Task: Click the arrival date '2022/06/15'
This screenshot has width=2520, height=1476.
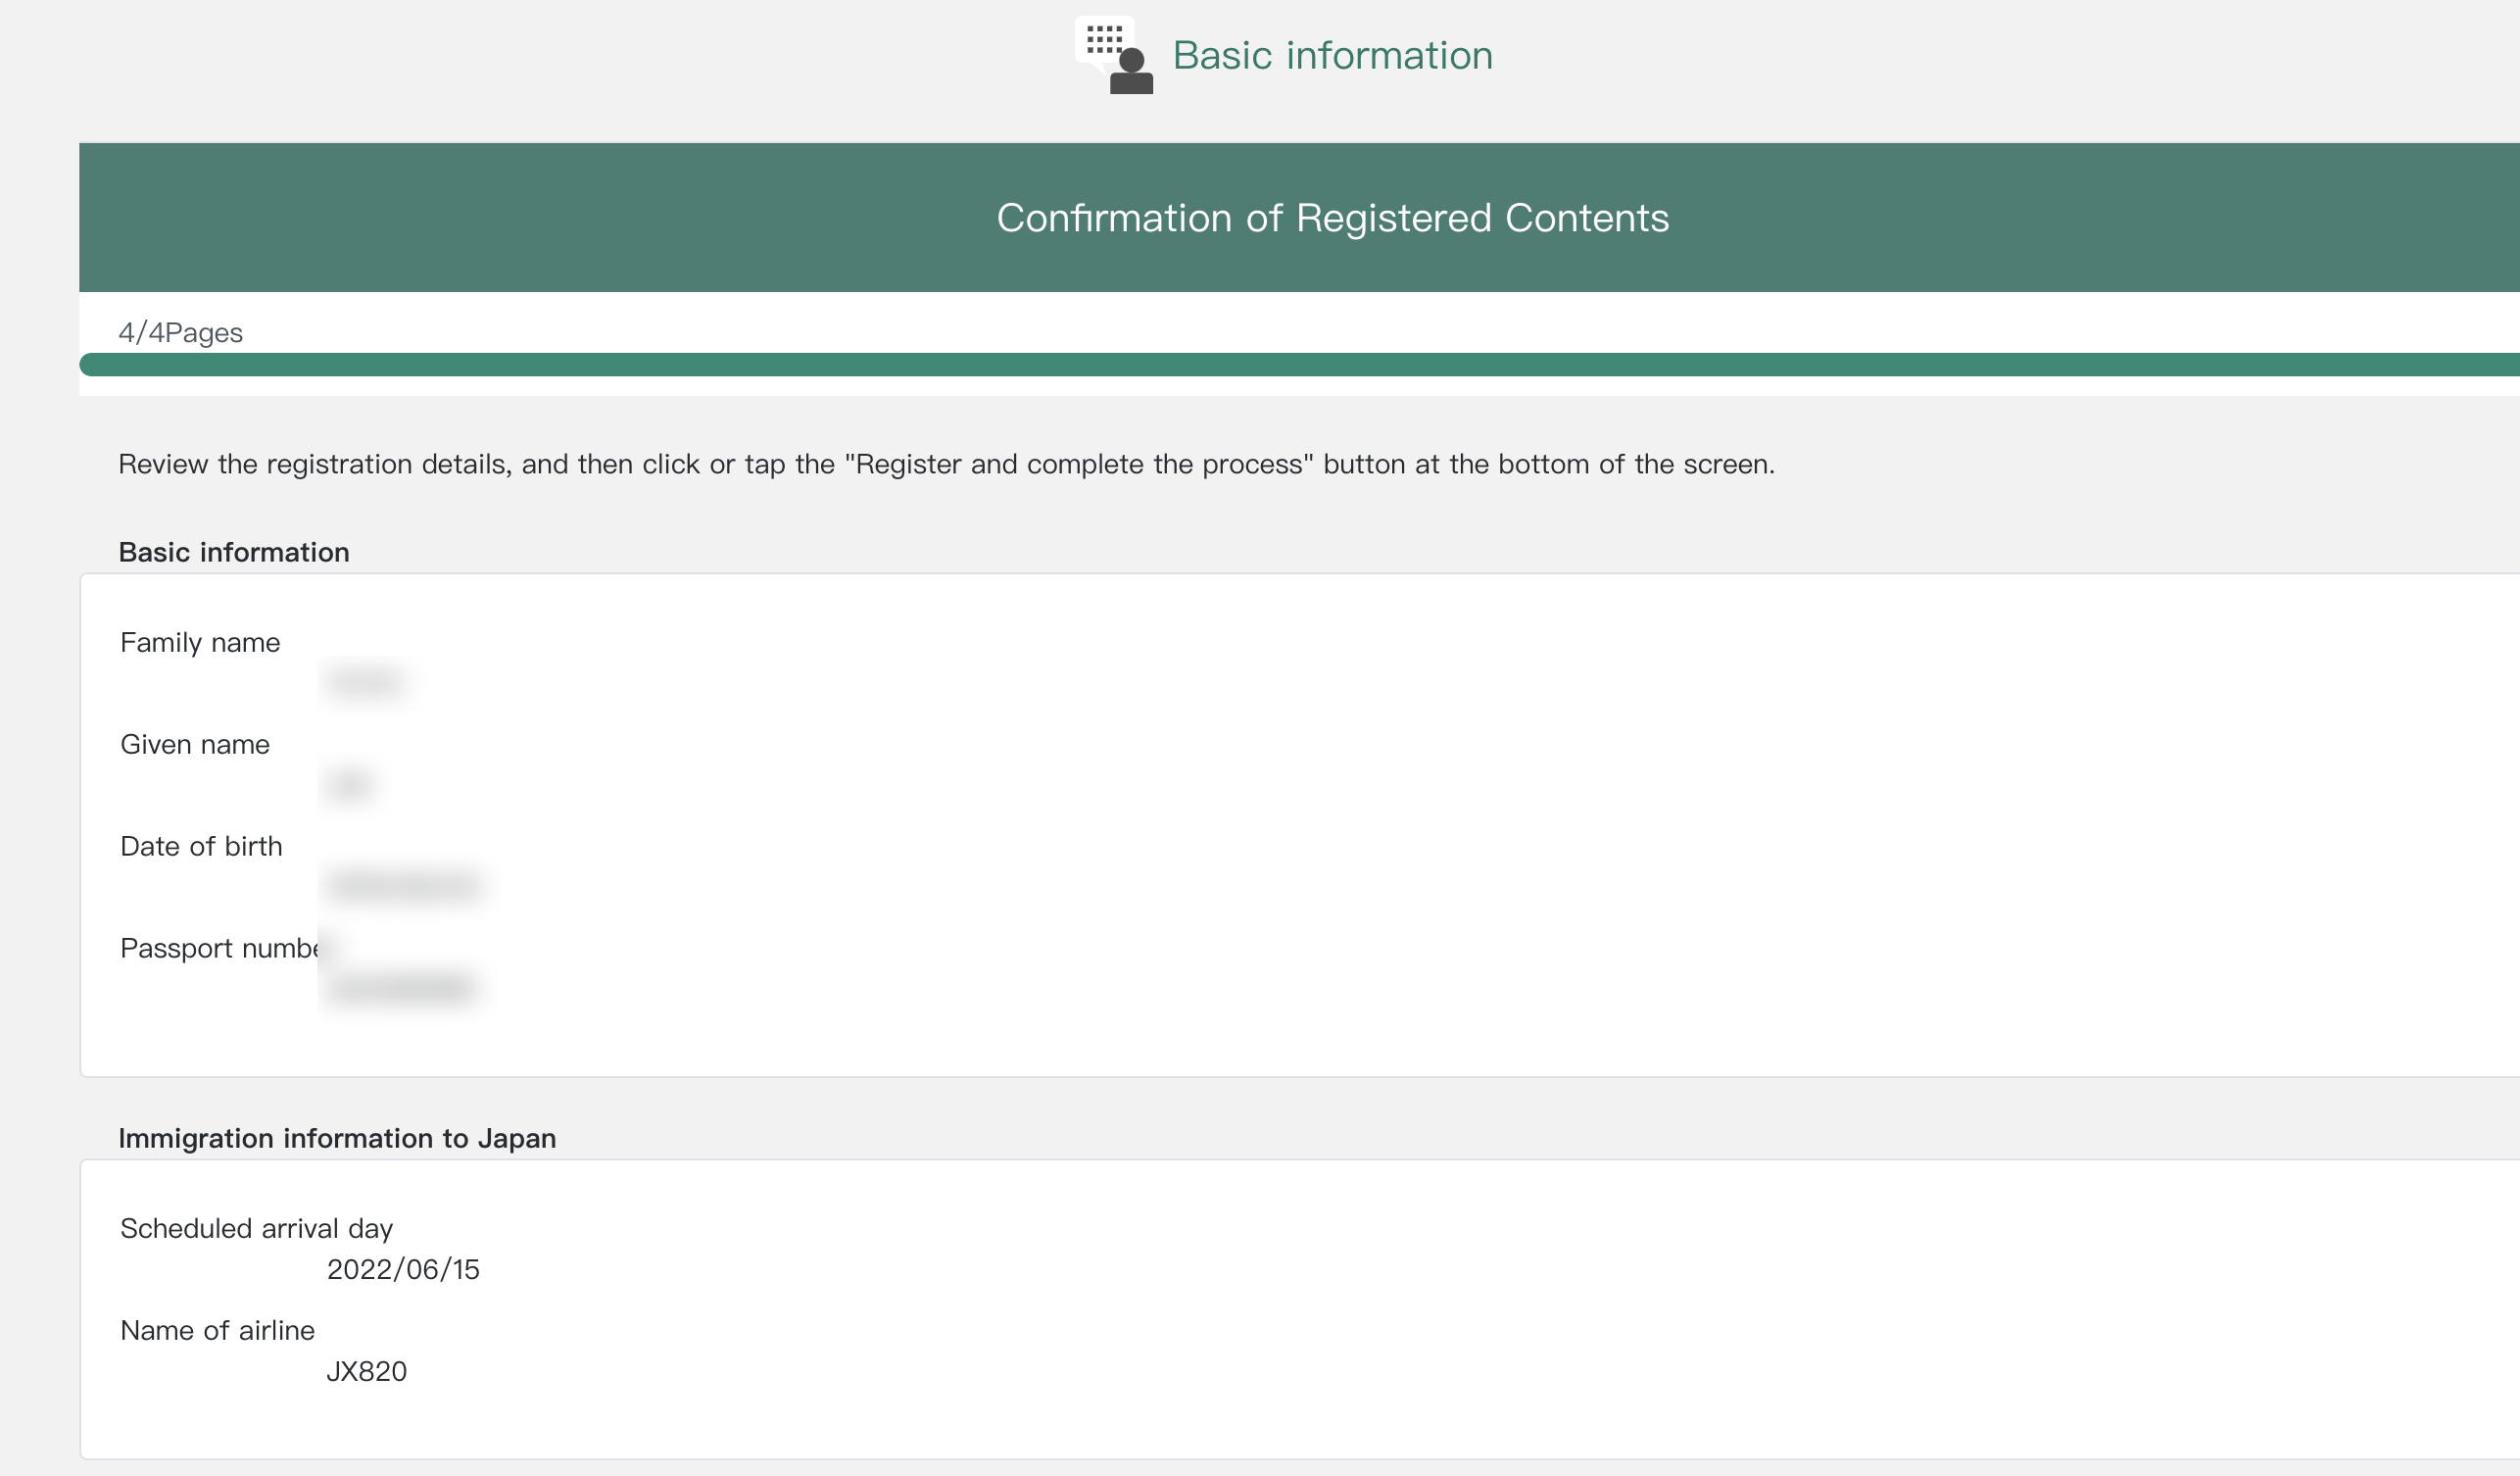Action: tap(403, 1269)
